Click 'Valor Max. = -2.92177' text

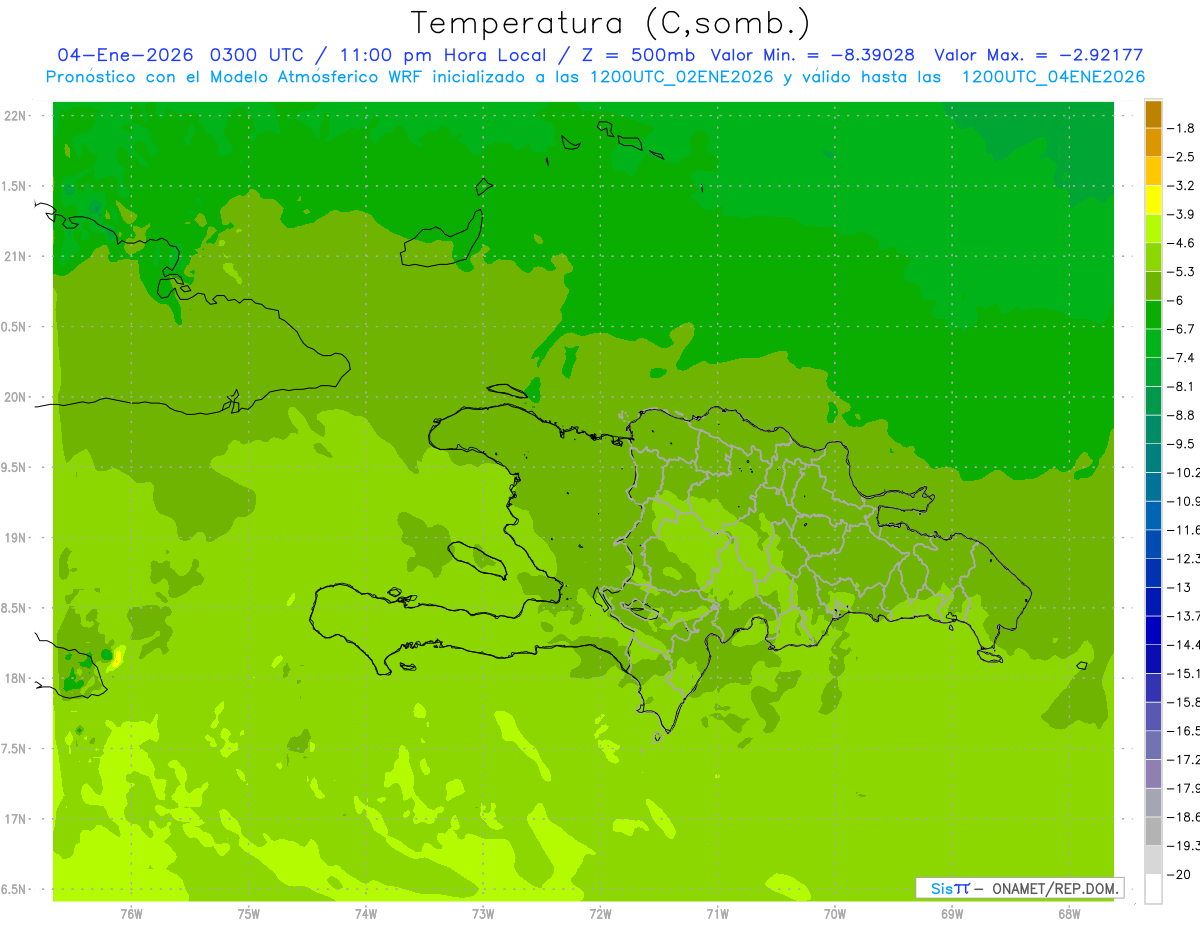point(1037,55)
